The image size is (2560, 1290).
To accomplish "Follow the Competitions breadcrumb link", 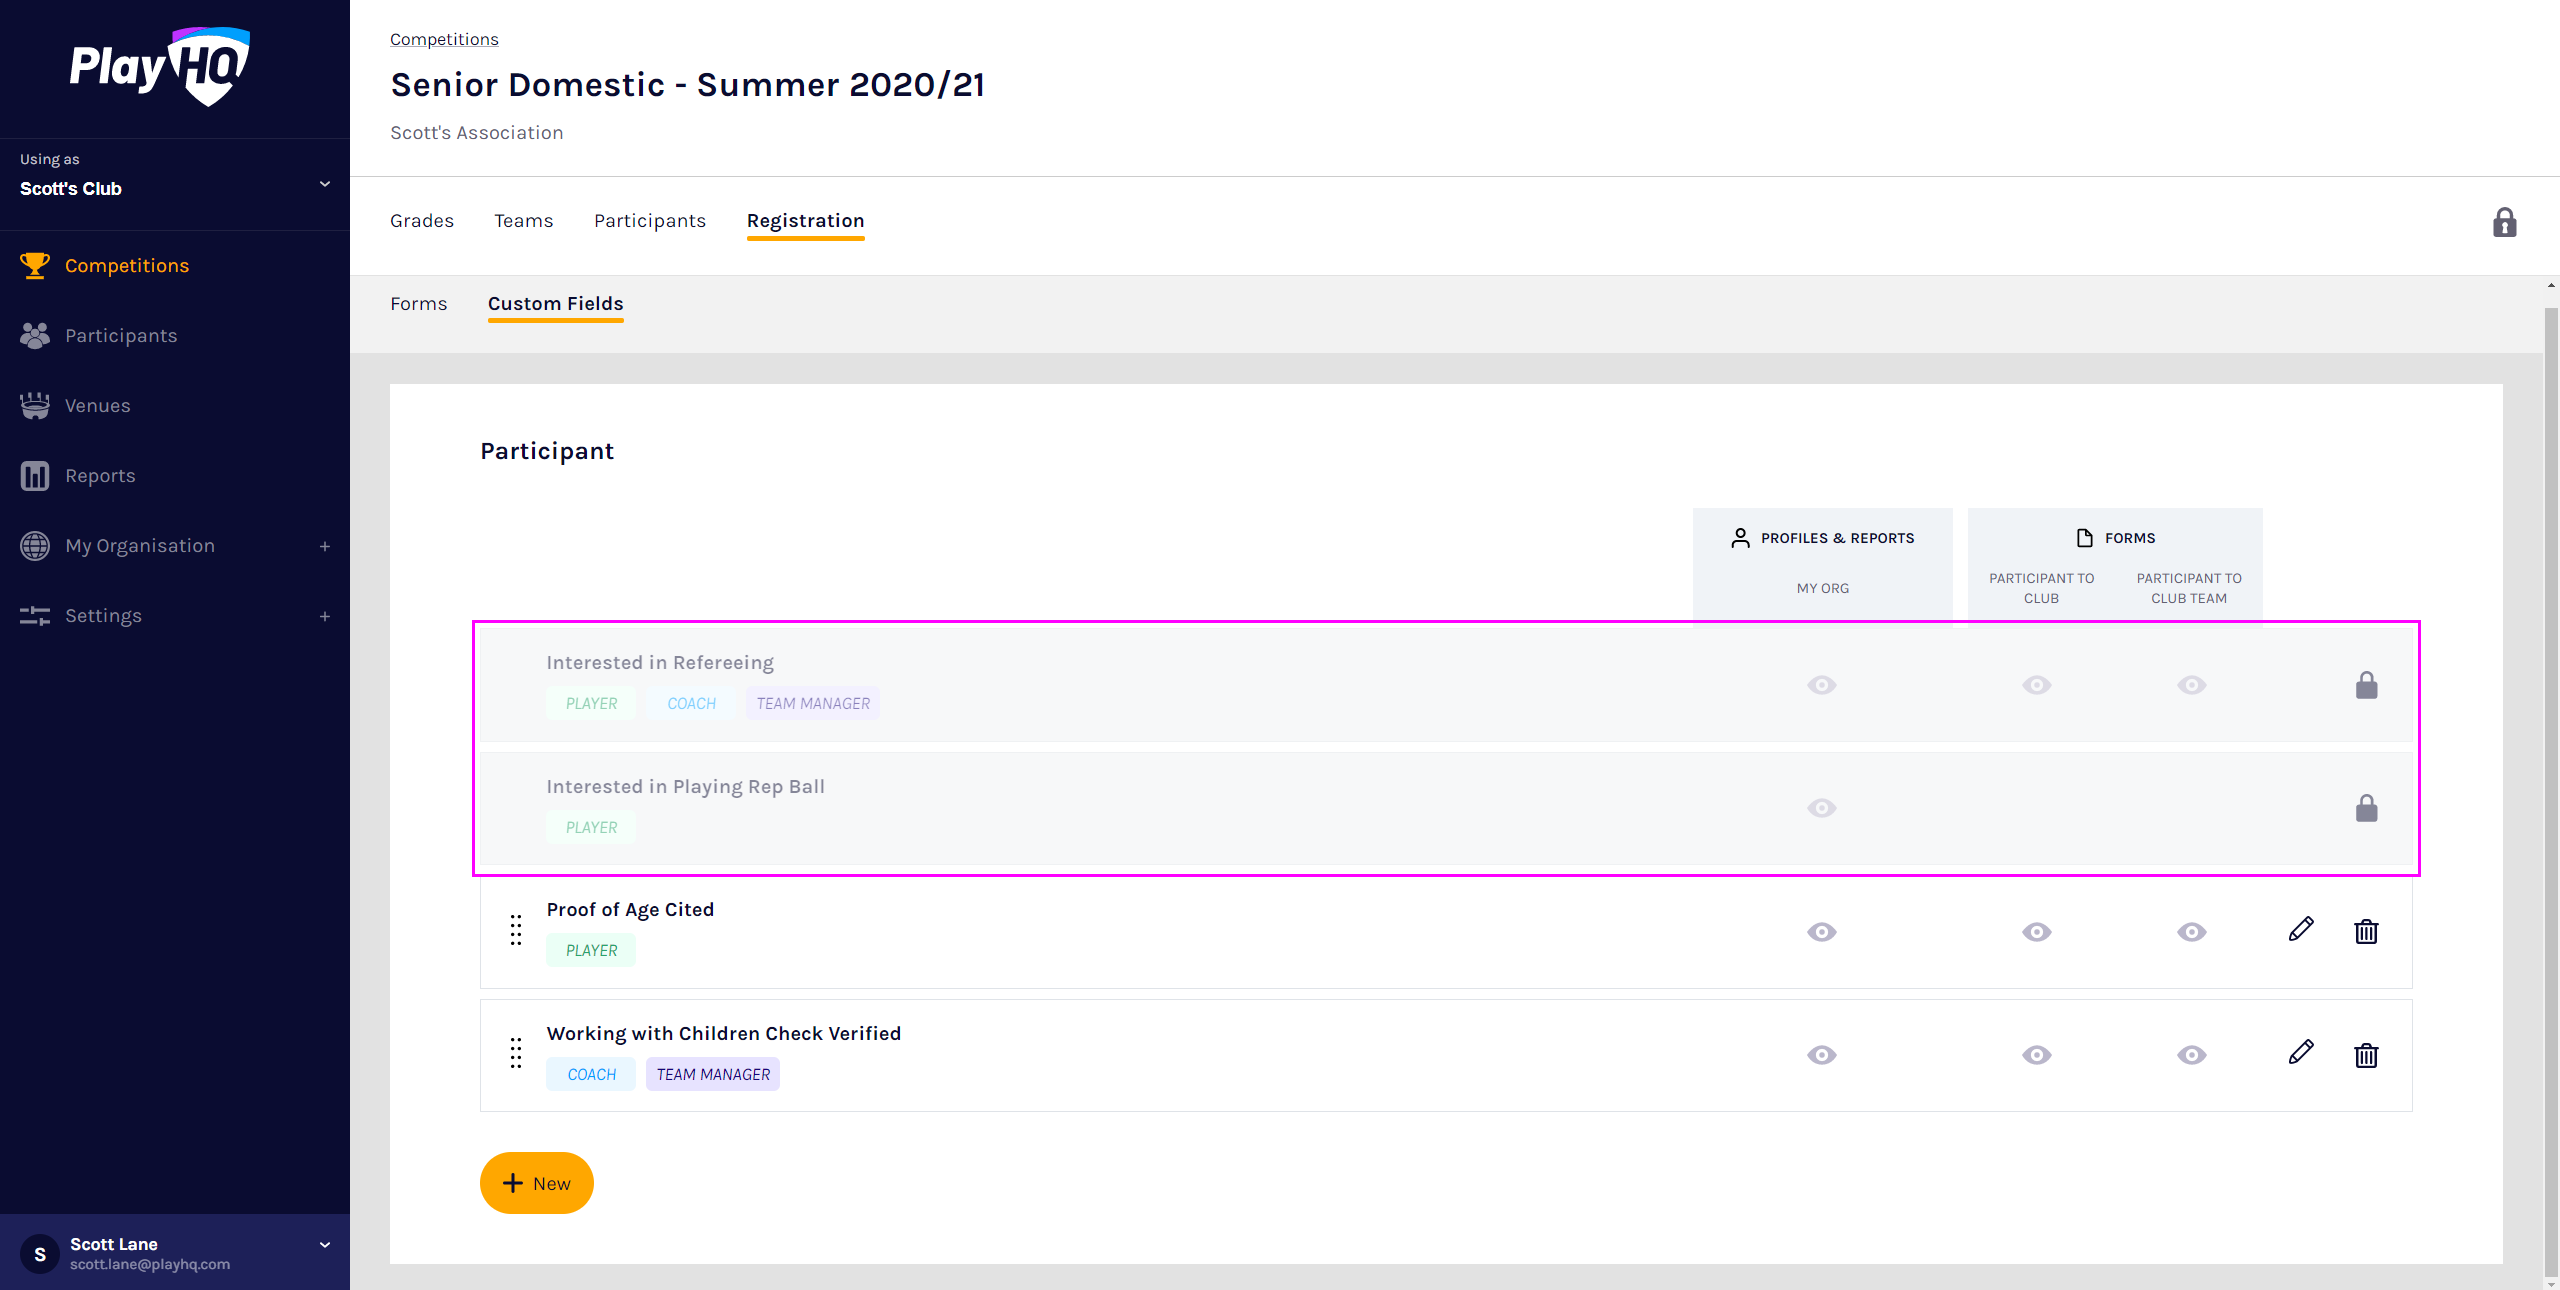I will point(444,39).
